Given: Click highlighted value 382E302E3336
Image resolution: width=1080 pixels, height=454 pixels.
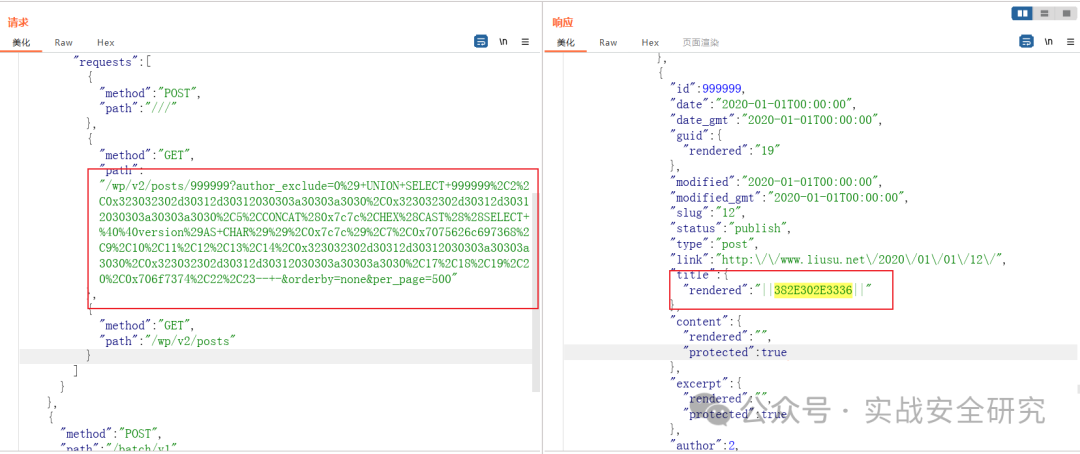Looking at the screenshot, I should coord(813,291).
